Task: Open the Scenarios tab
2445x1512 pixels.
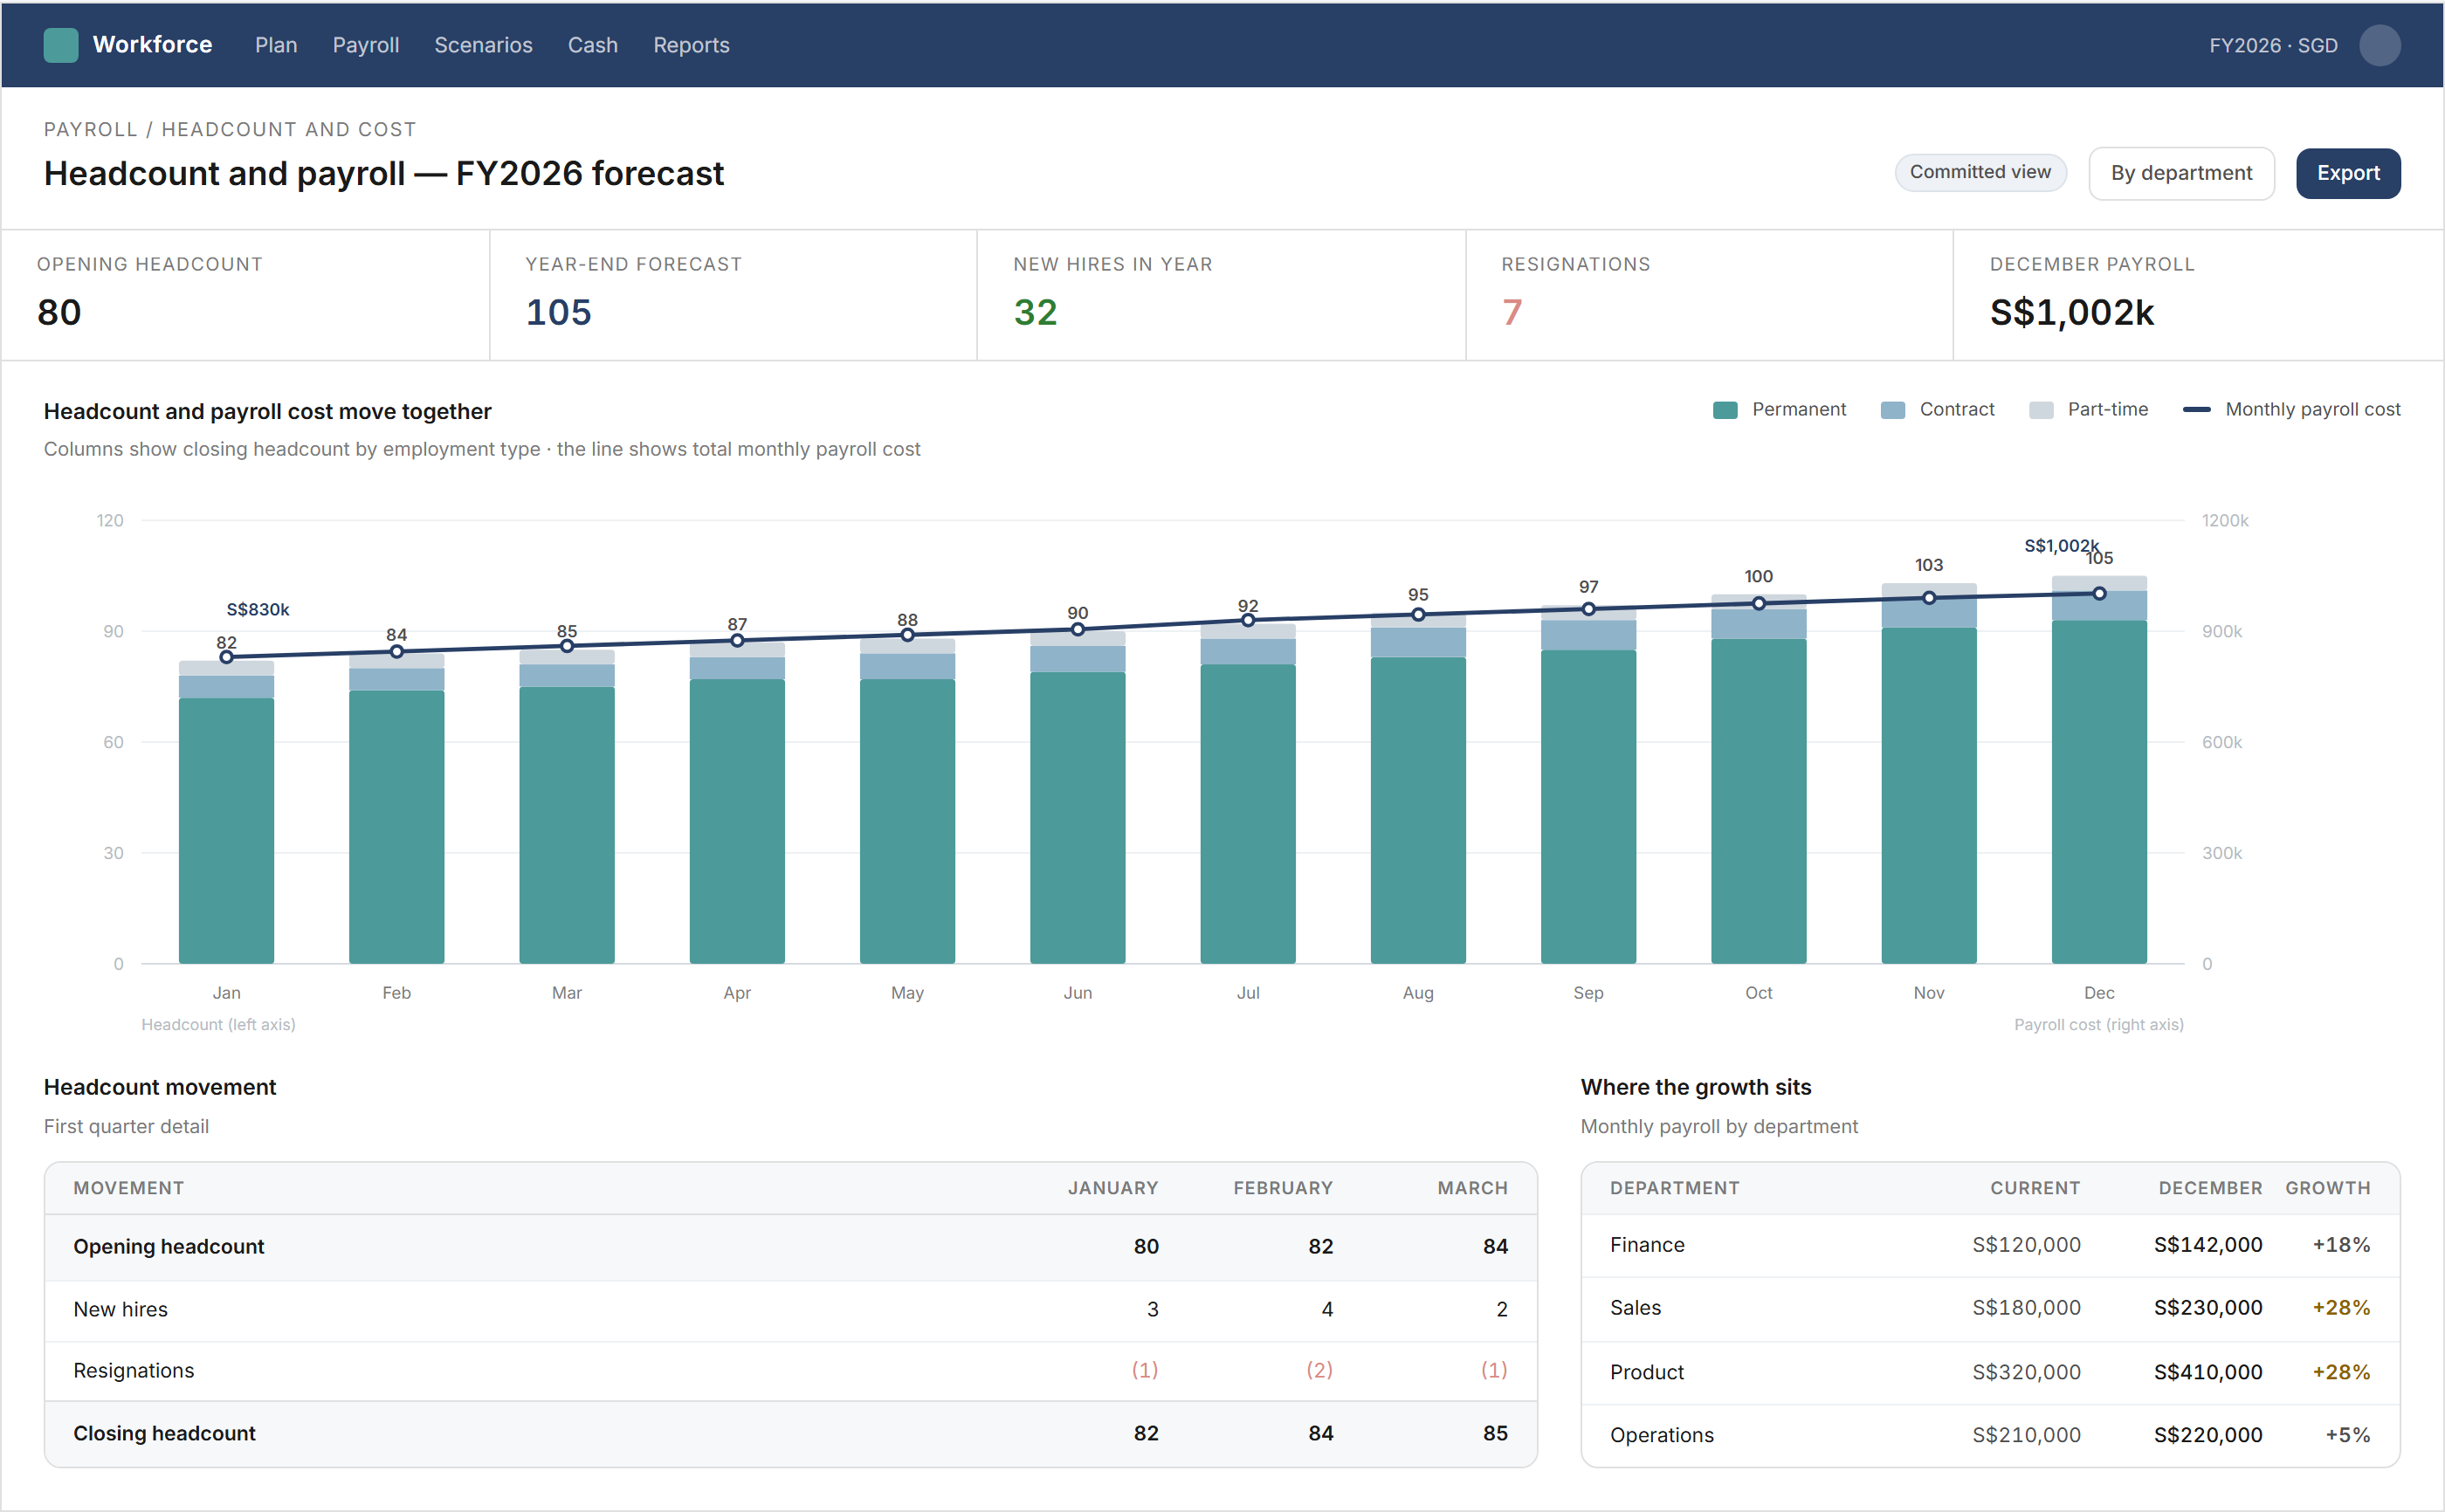Action: click(483, 45)
